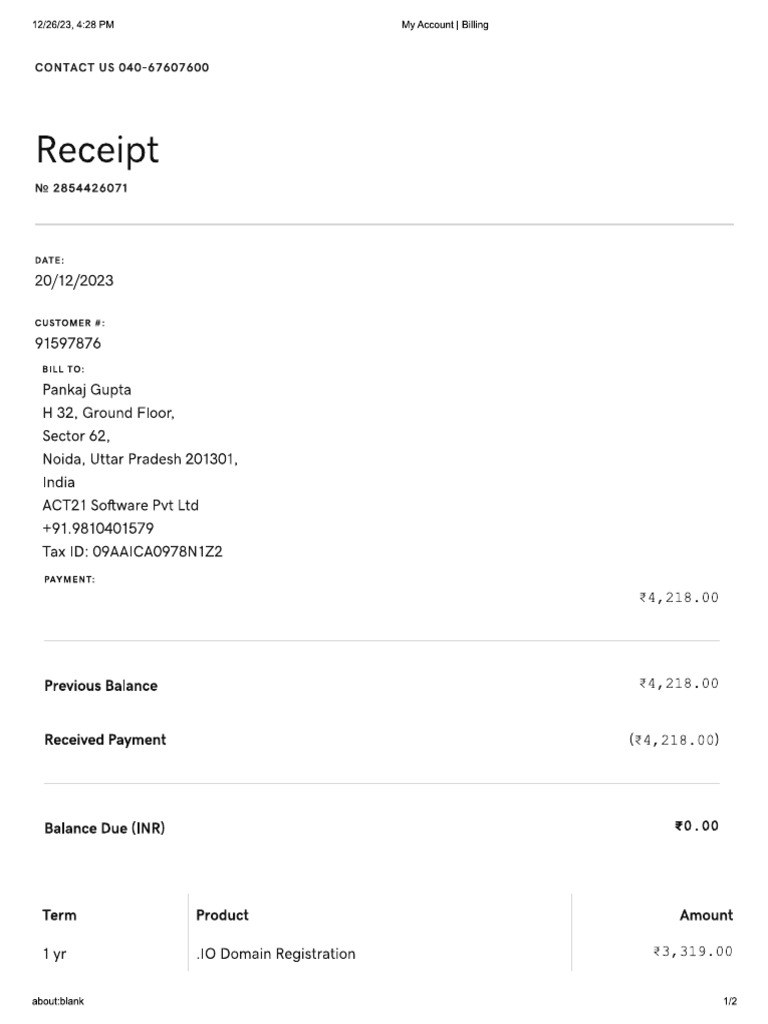Click the contact phone number 040-67607600
The height and width of the screenshot is (1024, 768).
164,68
